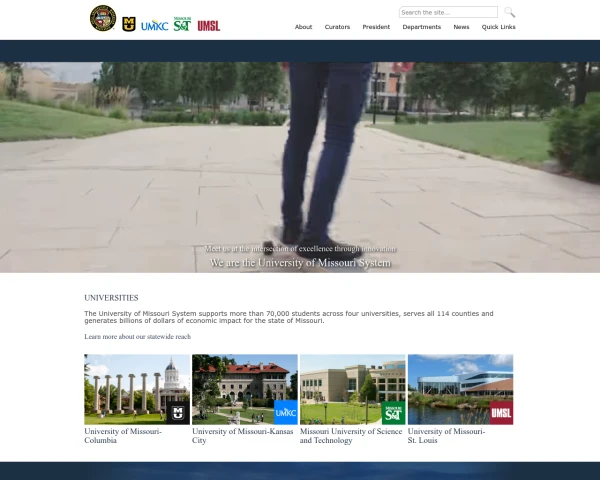Click the Science and Technology building photo
Viewport: 600px width, 480px height.
tap(352, 389)
